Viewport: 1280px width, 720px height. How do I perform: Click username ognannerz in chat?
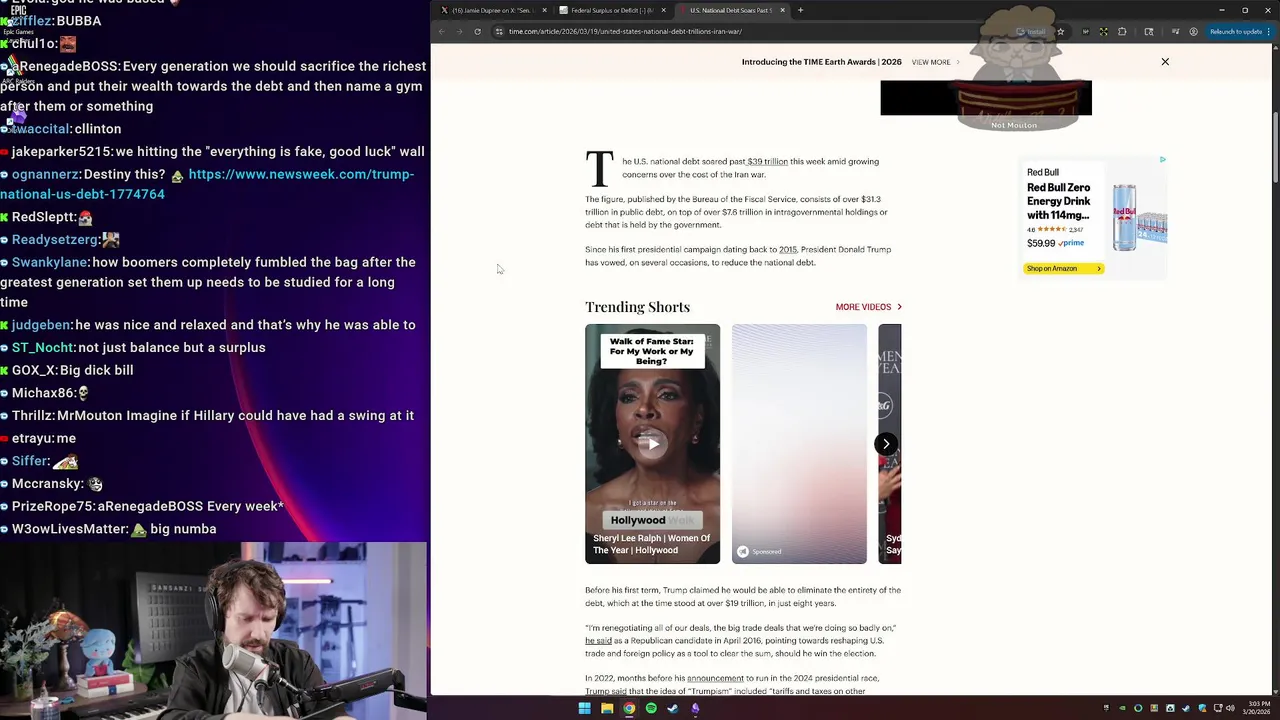tap(45, 174)
